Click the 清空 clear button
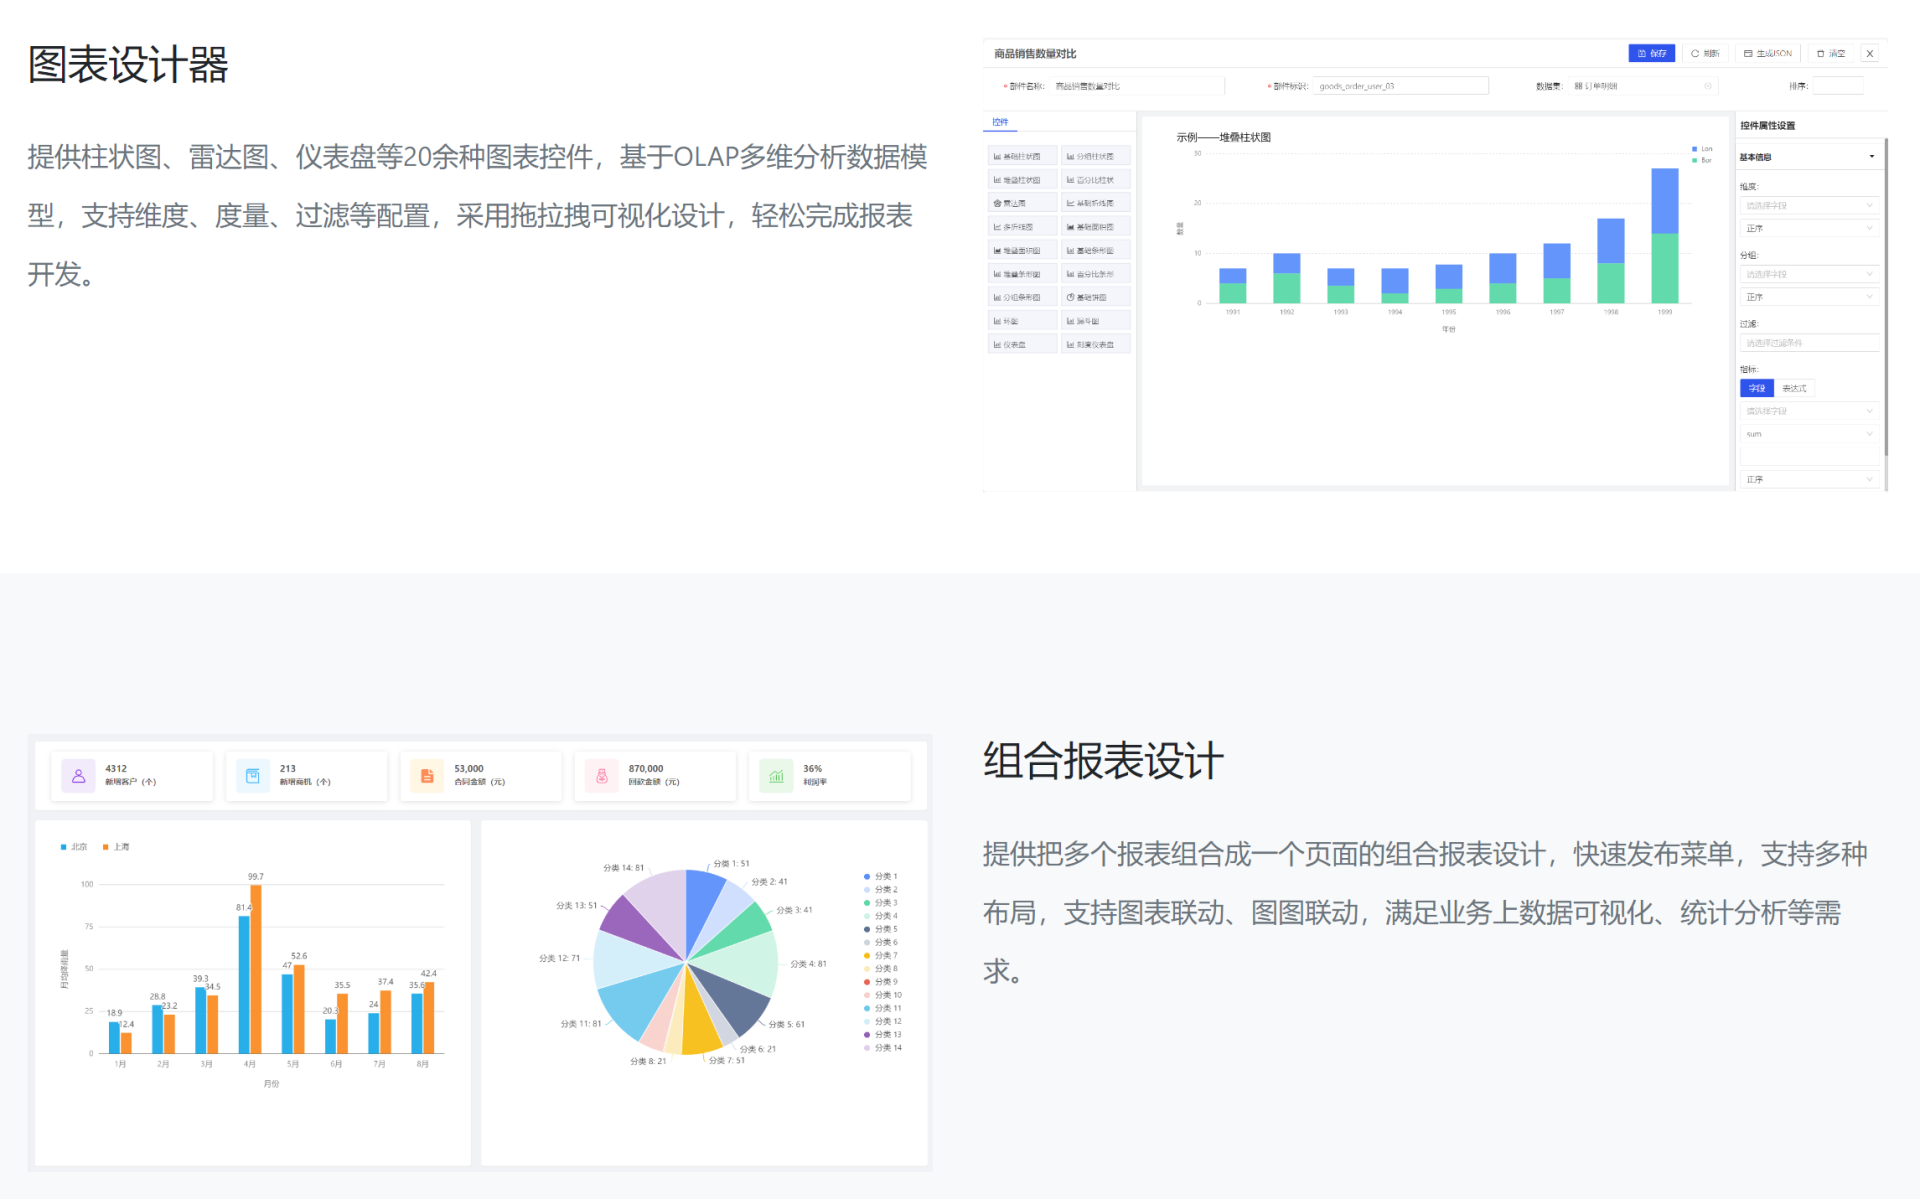The image size is (1920, 1199). pos(1831,53)
